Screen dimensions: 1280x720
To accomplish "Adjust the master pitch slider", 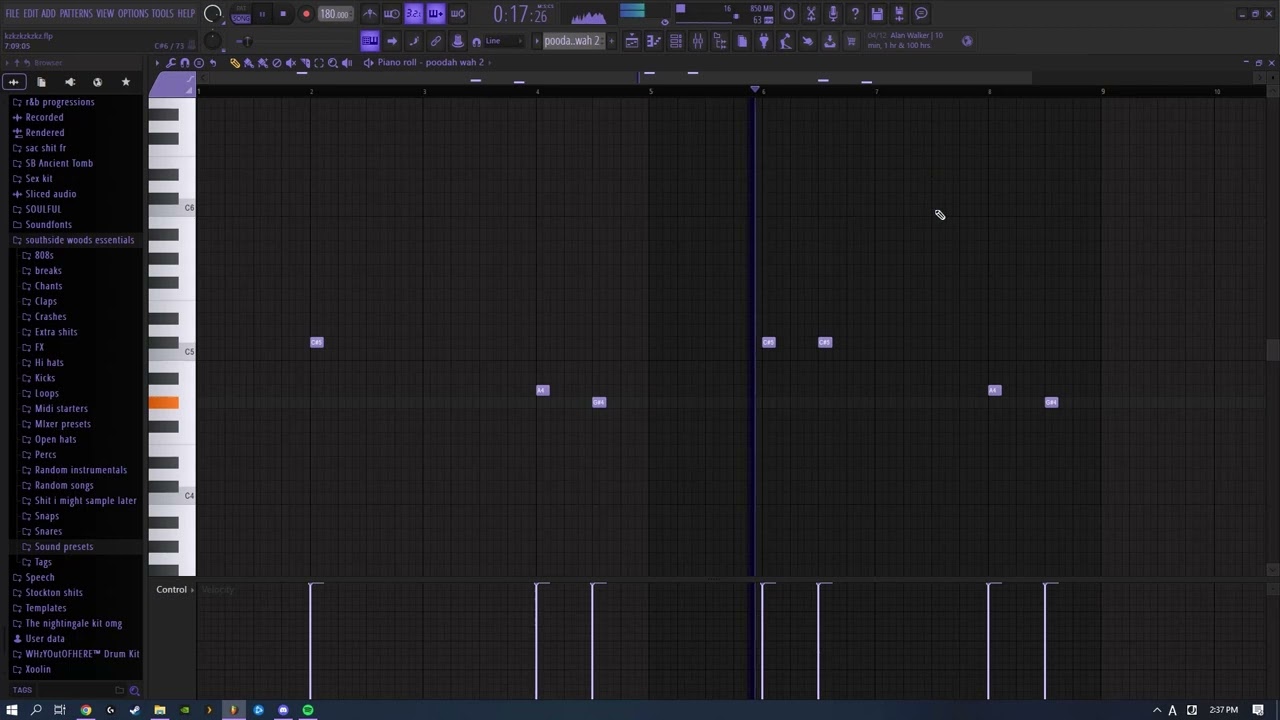I will tap(245, 41).
